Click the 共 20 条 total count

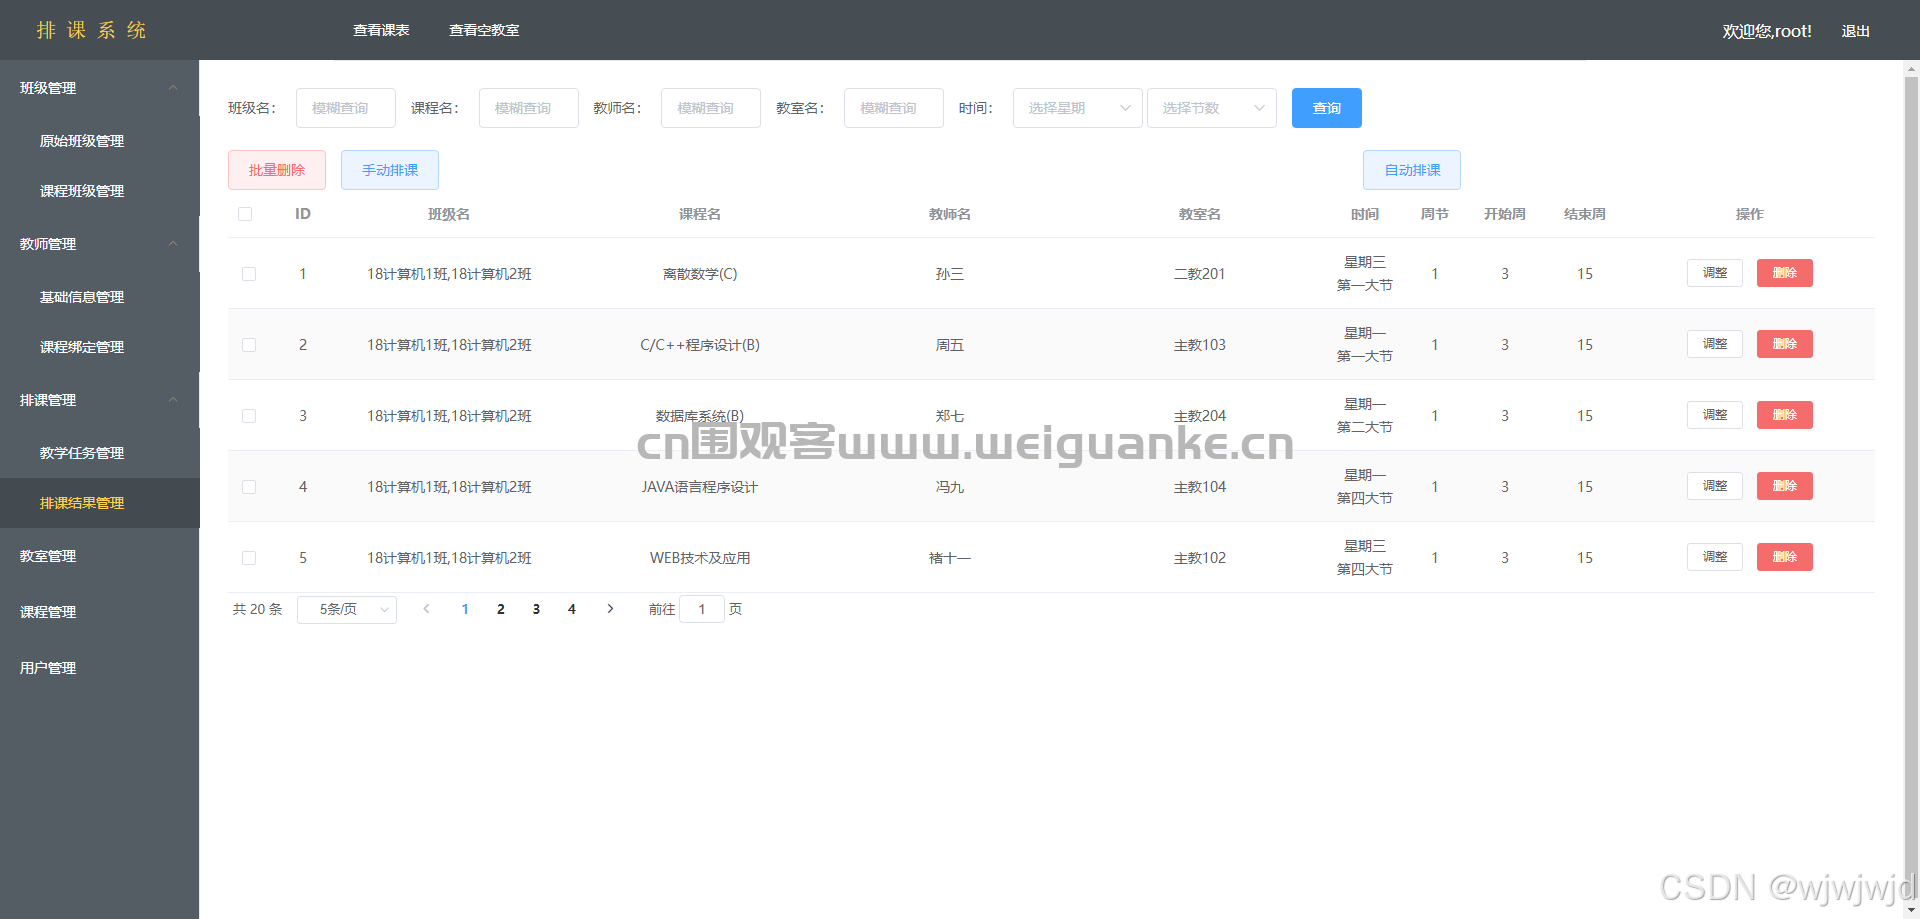(x=258, y=609)
